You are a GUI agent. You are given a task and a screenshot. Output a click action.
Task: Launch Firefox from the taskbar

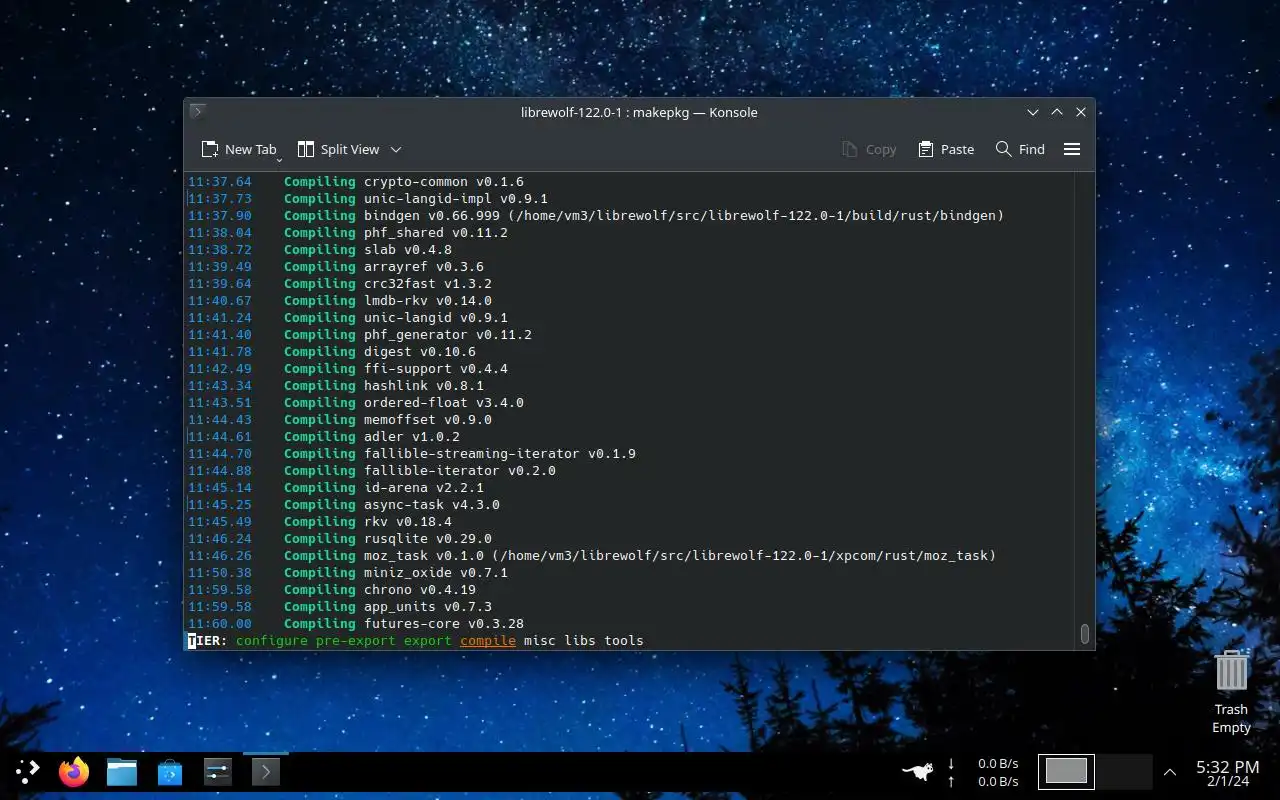tap(74, 771)
